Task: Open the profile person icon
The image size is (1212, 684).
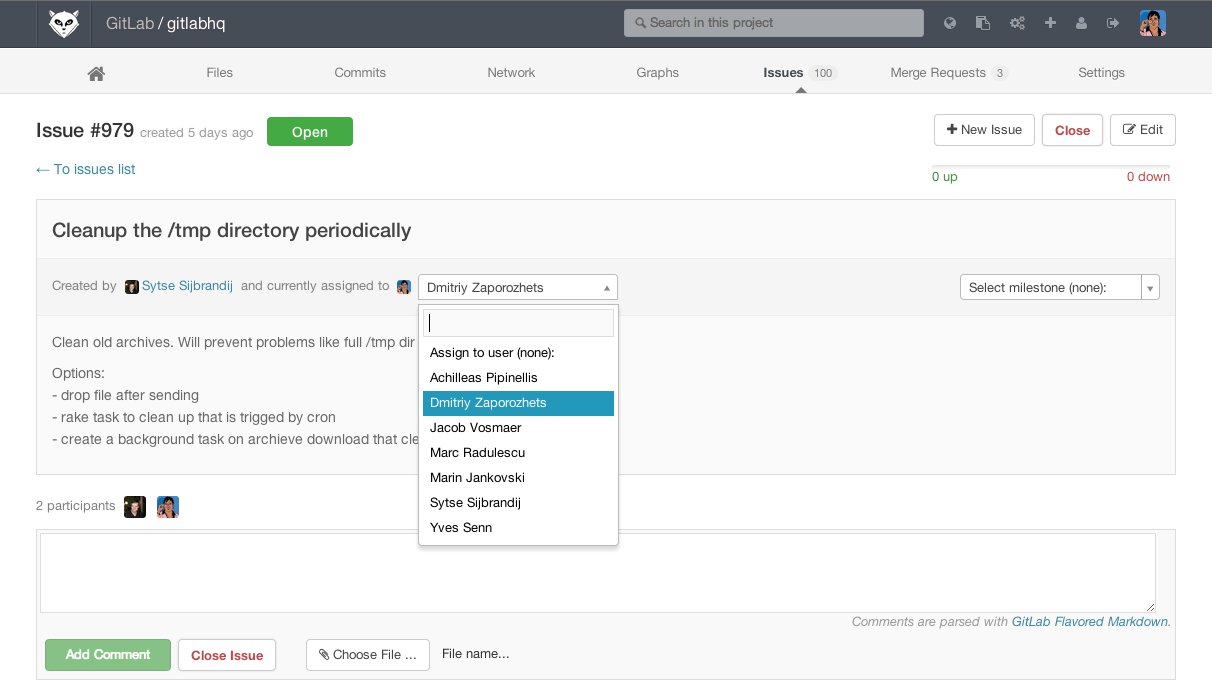Action: point(1081,23)
